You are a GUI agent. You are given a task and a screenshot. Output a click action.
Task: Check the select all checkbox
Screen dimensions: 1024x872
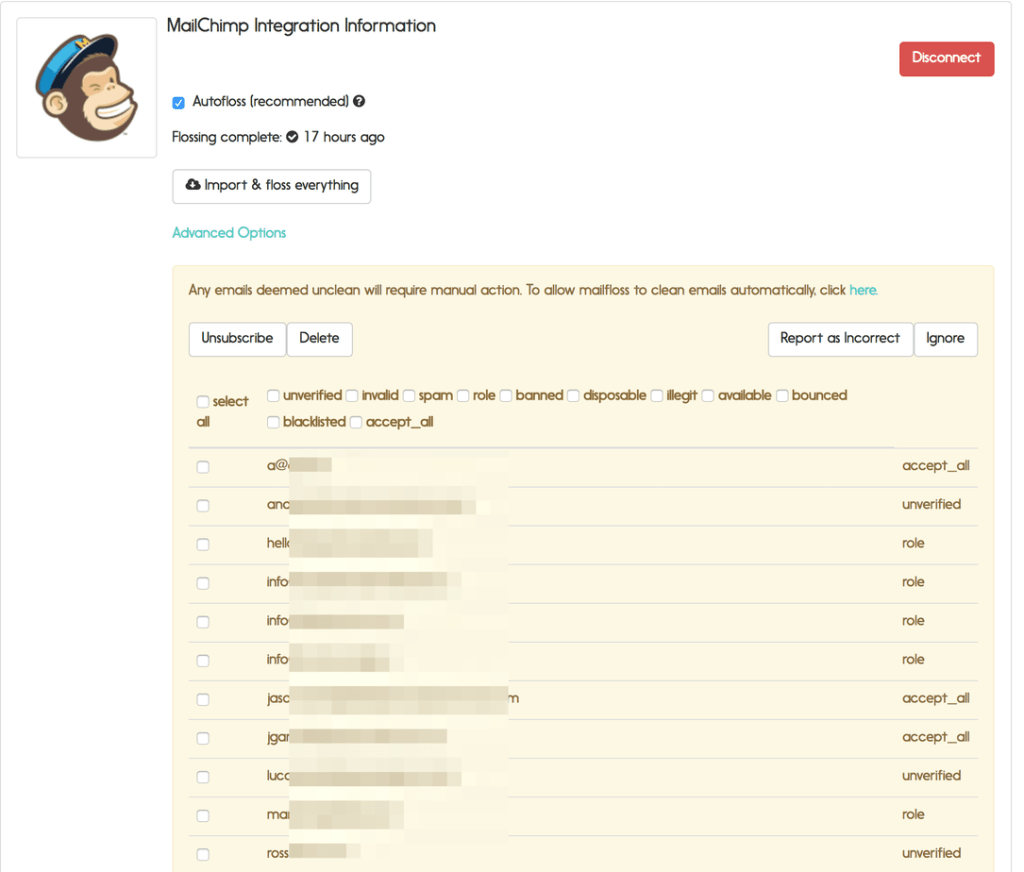(x=203, y=402)
